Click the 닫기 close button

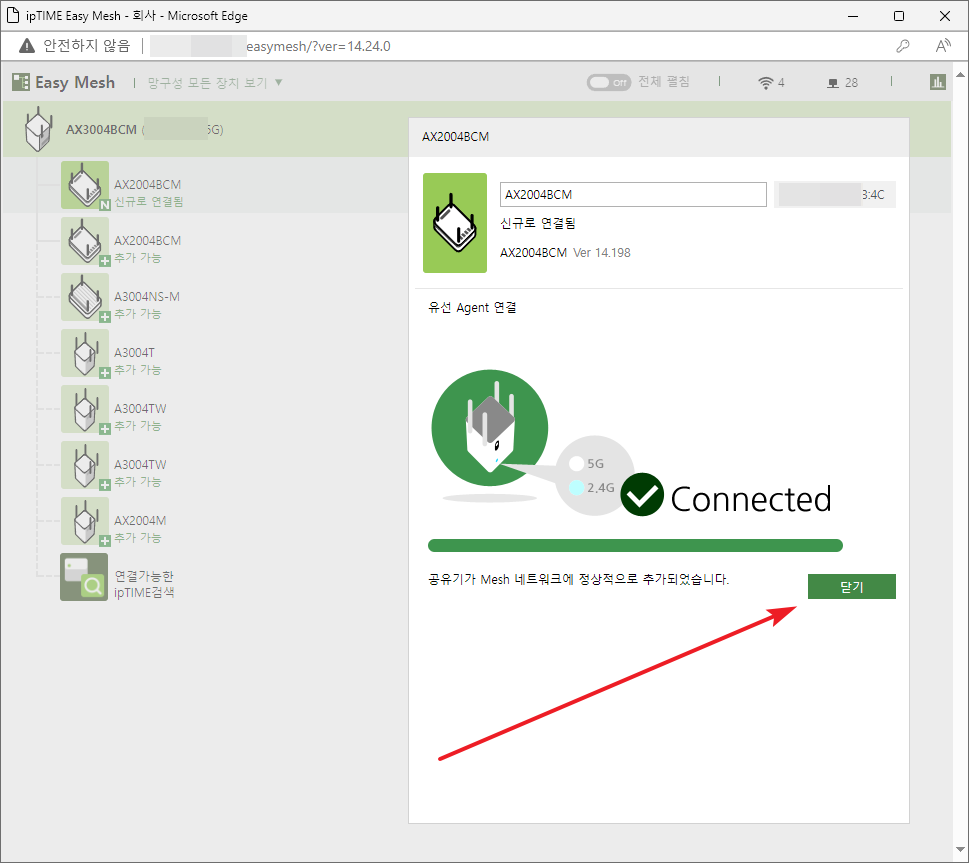(852, 587)
